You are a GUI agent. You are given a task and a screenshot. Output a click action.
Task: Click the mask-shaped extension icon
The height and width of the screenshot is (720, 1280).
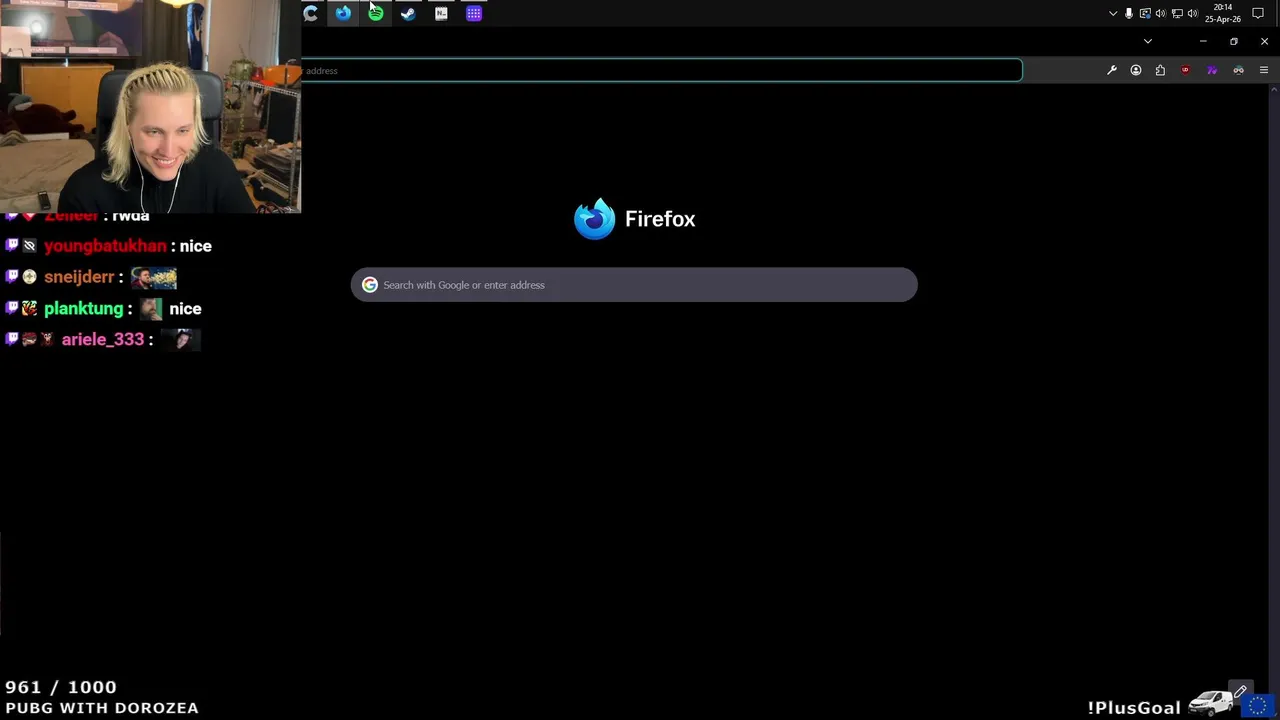coord(1238,70)
